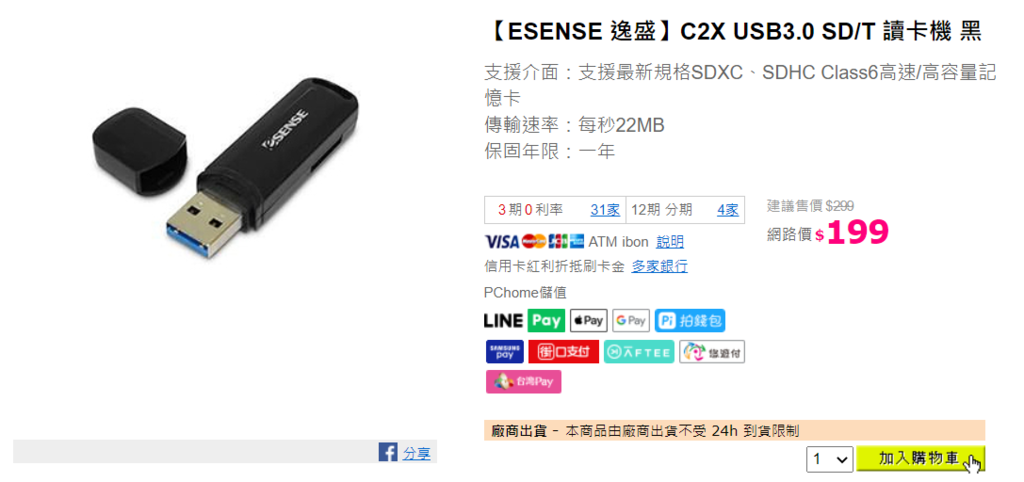Image resolution: width=1024 pixels, height=482 pixels.
Task: Open the 說明 payment explanation link
Action: tap(670, 242)
